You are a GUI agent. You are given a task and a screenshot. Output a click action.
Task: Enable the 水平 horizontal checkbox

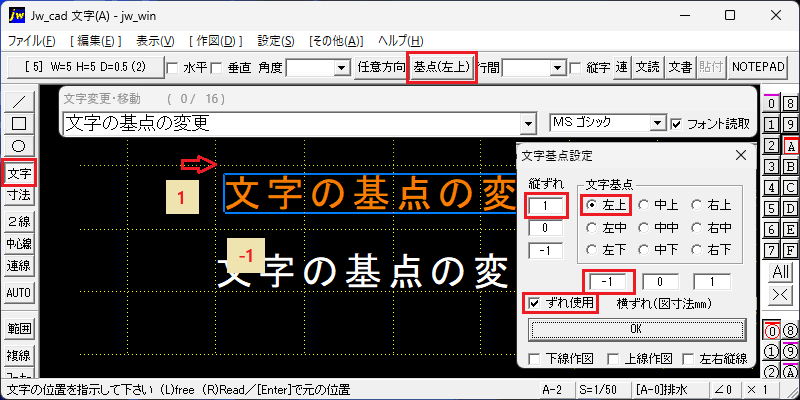click(172, 68)
